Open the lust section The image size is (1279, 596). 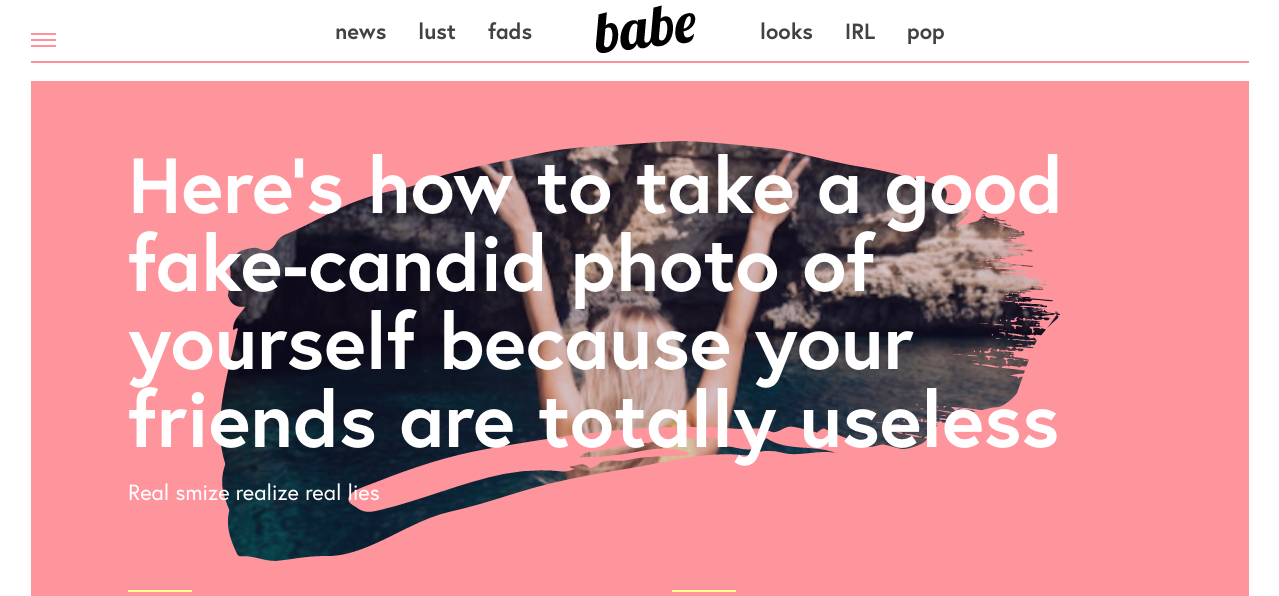click(x=437, y=32)
